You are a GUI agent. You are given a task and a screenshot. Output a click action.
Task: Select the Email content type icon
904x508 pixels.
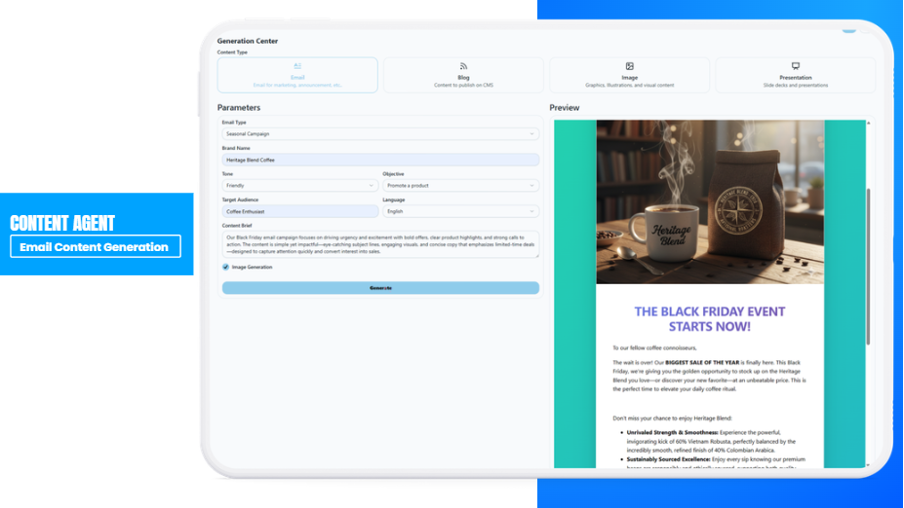(x=297, y=66)
